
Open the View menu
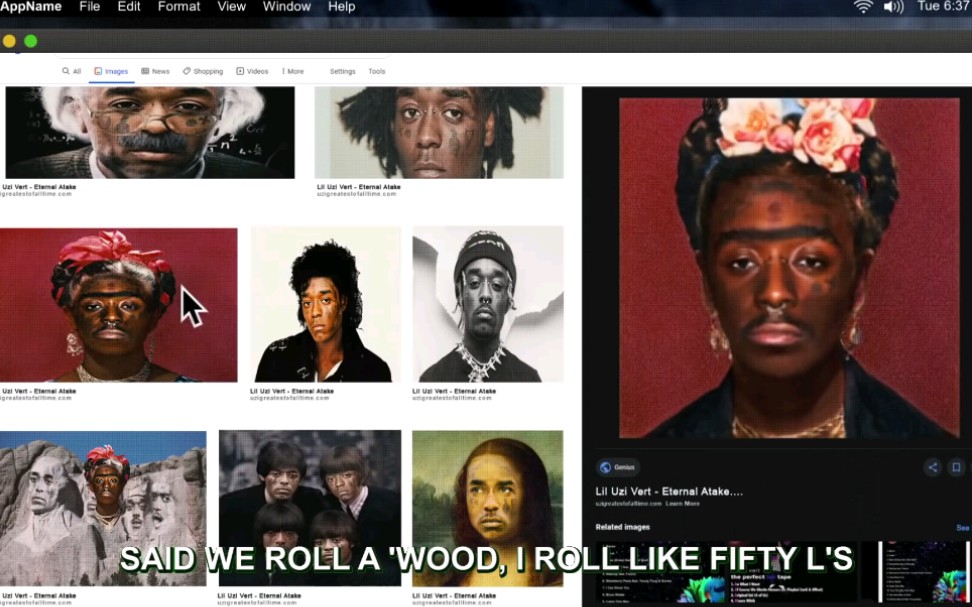[232, 7]
